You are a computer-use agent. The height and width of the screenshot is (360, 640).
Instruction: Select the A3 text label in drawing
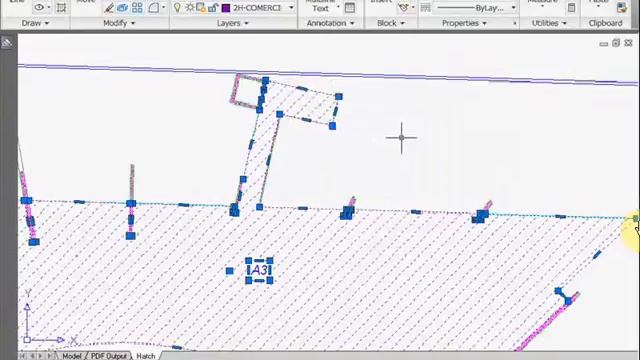tap(260, 270)
